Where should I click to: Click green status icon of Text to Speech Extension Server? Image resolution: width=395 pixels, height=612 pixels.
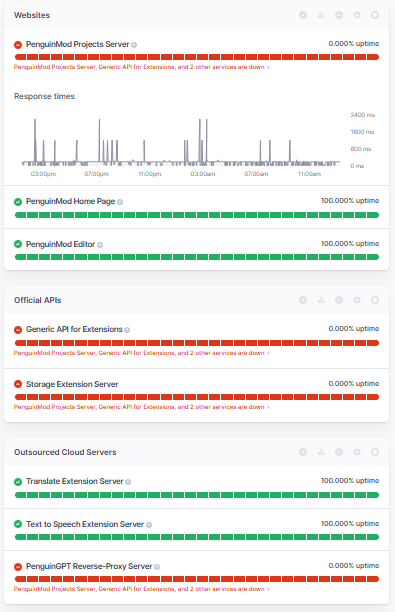(18, 524)
